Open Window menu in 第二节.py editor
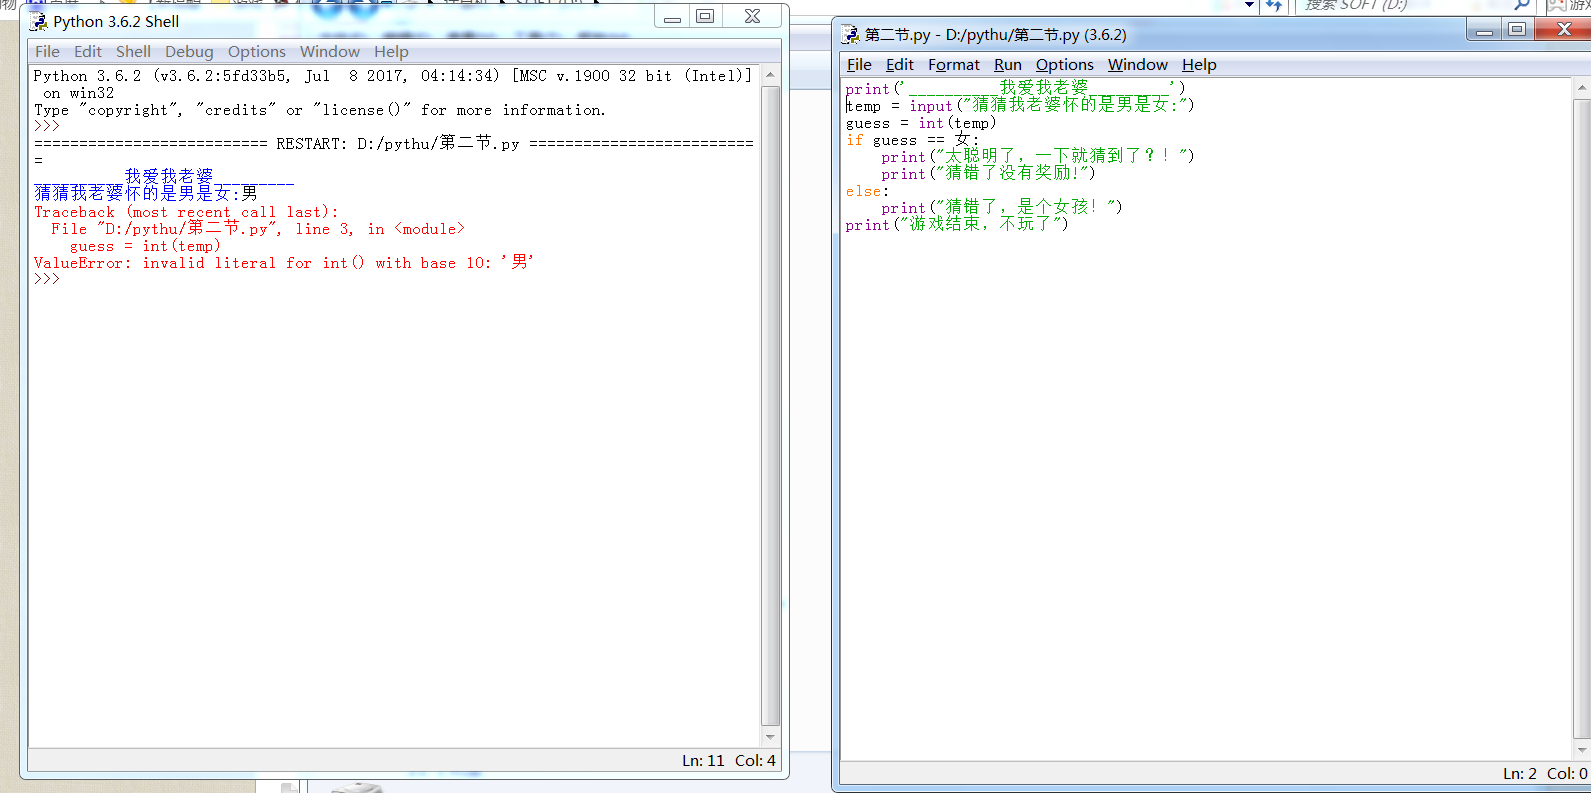The width and height of the screenshot is (1591, 793). coord(1138,65)
